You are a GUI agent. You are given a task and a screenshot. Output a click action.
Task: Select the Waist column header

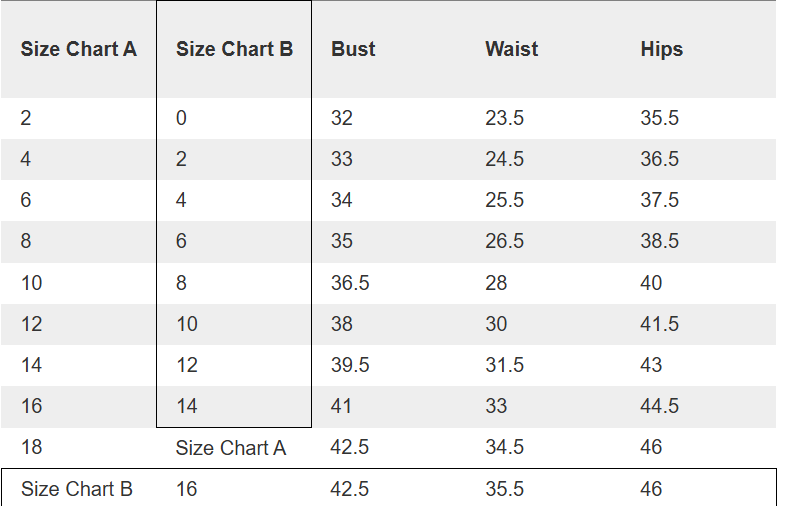pyautogui.click(x=512, y=49)
